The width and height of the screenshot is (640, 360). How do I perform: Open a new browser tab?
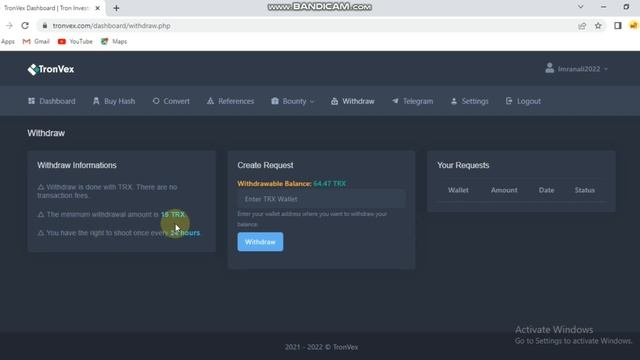click(116, 8)
